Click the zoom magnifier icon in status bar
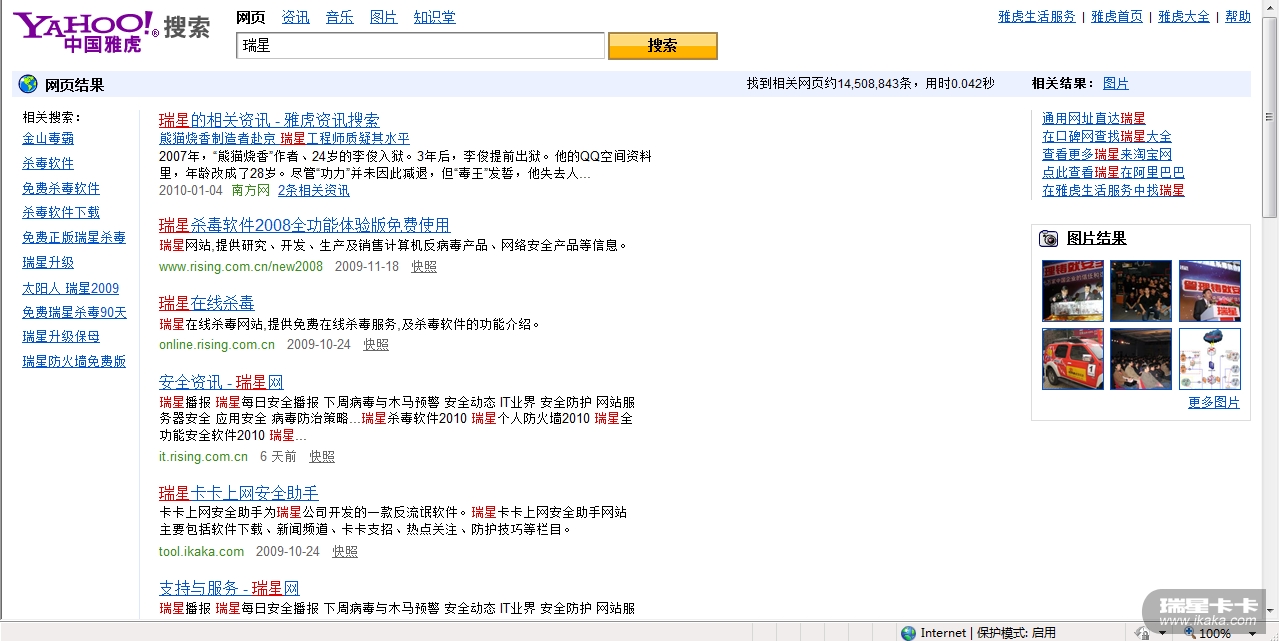Image resolution: width=1279 pixels, height=641 pixels. tap(1189, 633)
